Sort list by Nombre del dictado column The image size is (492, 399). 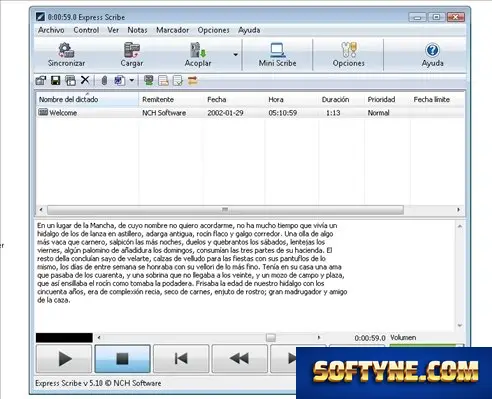point(87,99)
